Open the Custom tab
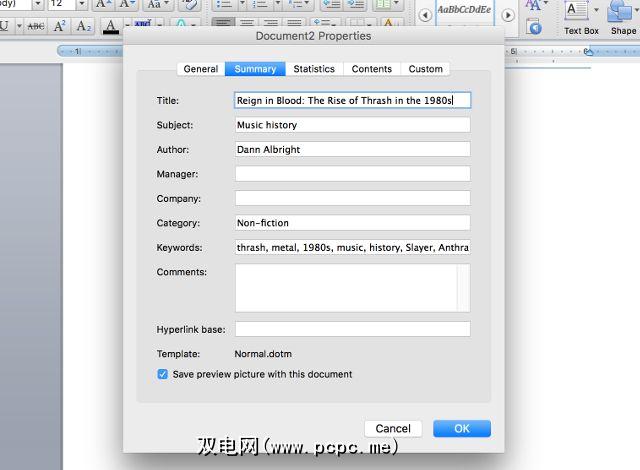Image resolution: width=640 pixels, height=470 pixels. [425, 69]
